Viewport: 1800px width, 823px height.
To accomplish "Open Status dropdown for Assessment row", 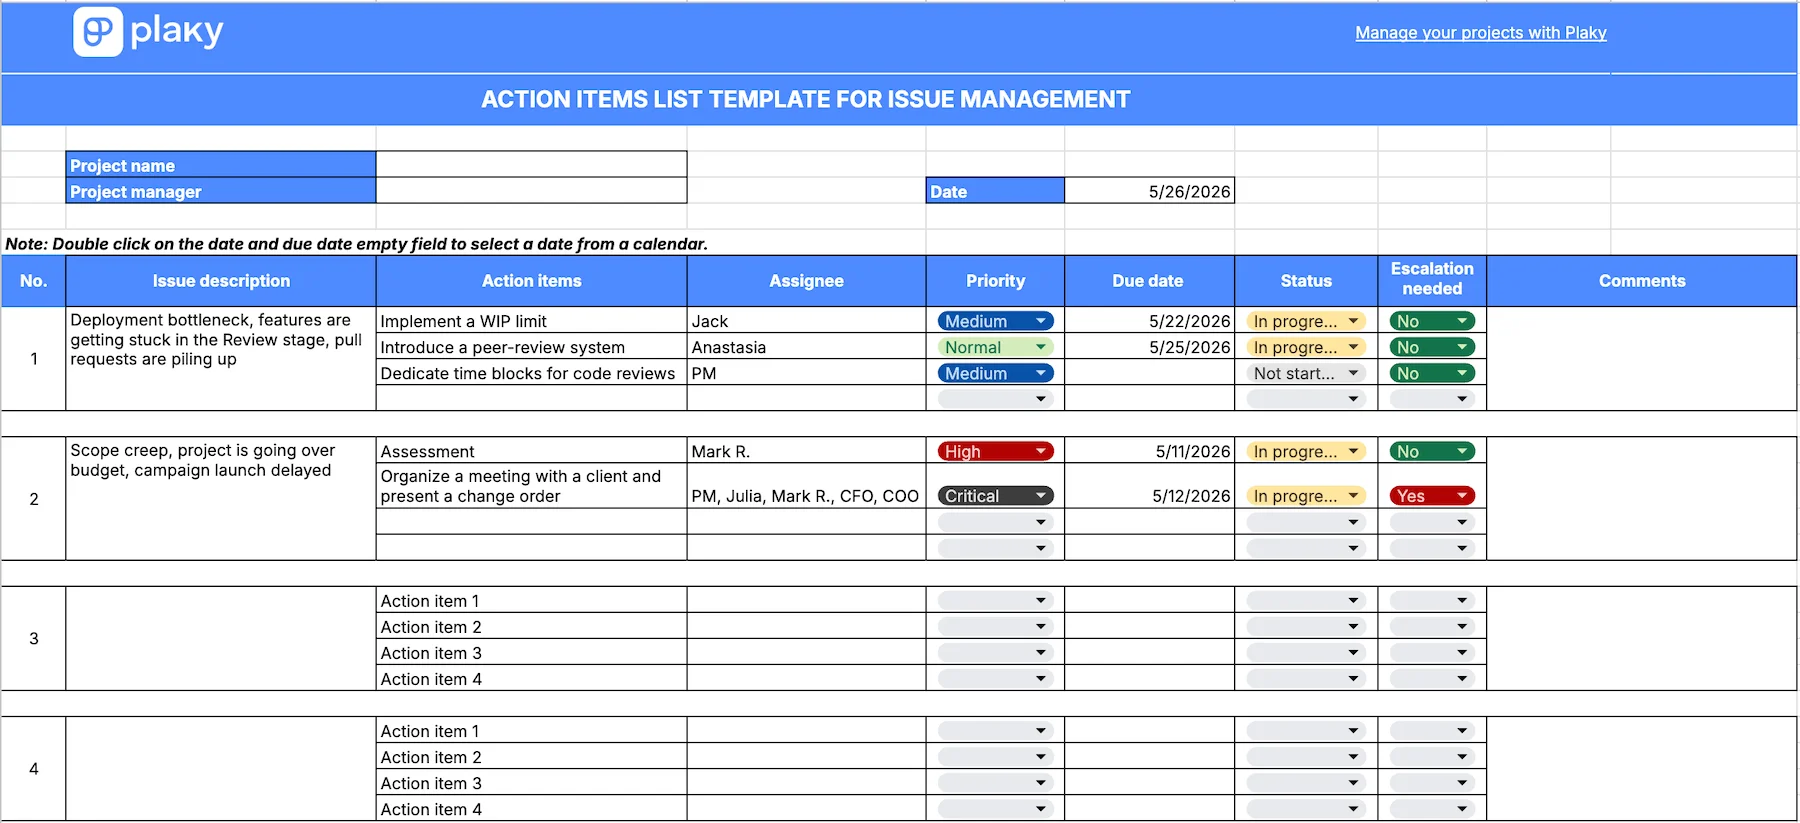I will (1306, 451).
